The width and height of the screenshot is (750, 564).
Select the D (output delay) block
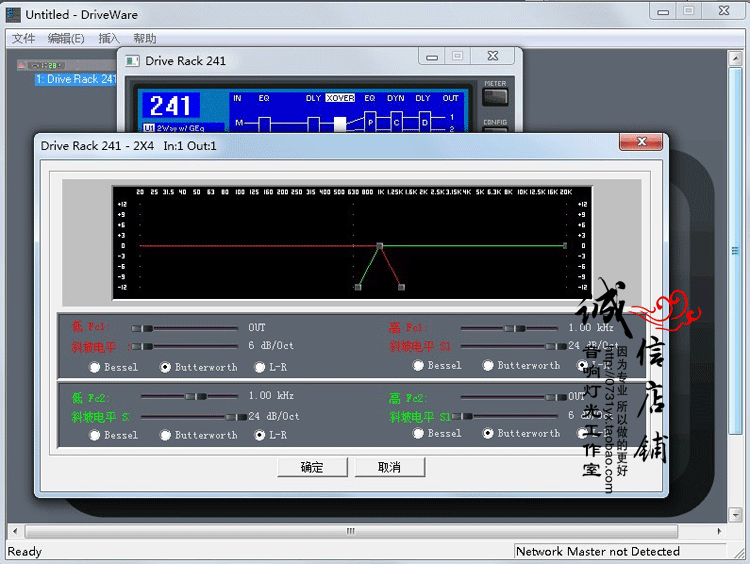(425, 122)
